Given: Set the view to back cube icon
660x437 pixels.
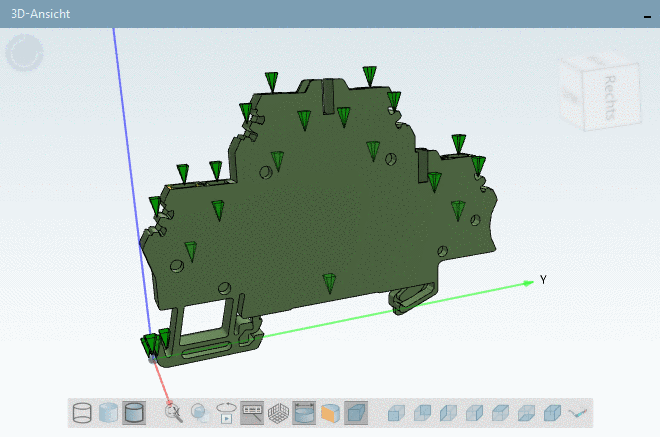Looking at the screenshot, I should [x=422, y=413].
